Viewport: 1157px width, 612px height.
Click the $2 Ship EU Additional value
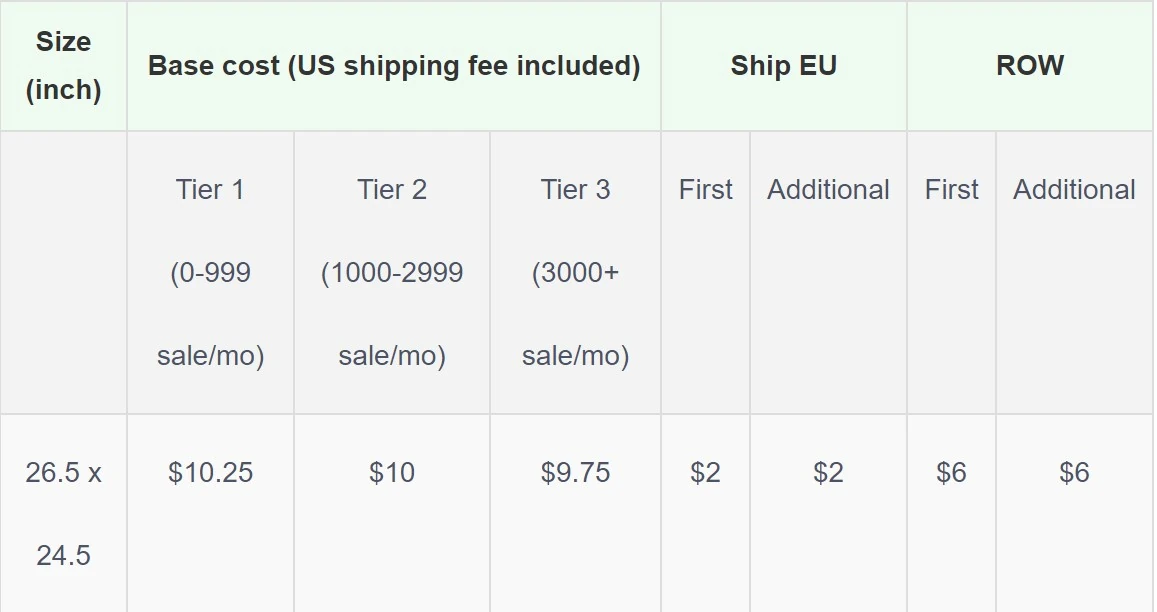(828, 472)
